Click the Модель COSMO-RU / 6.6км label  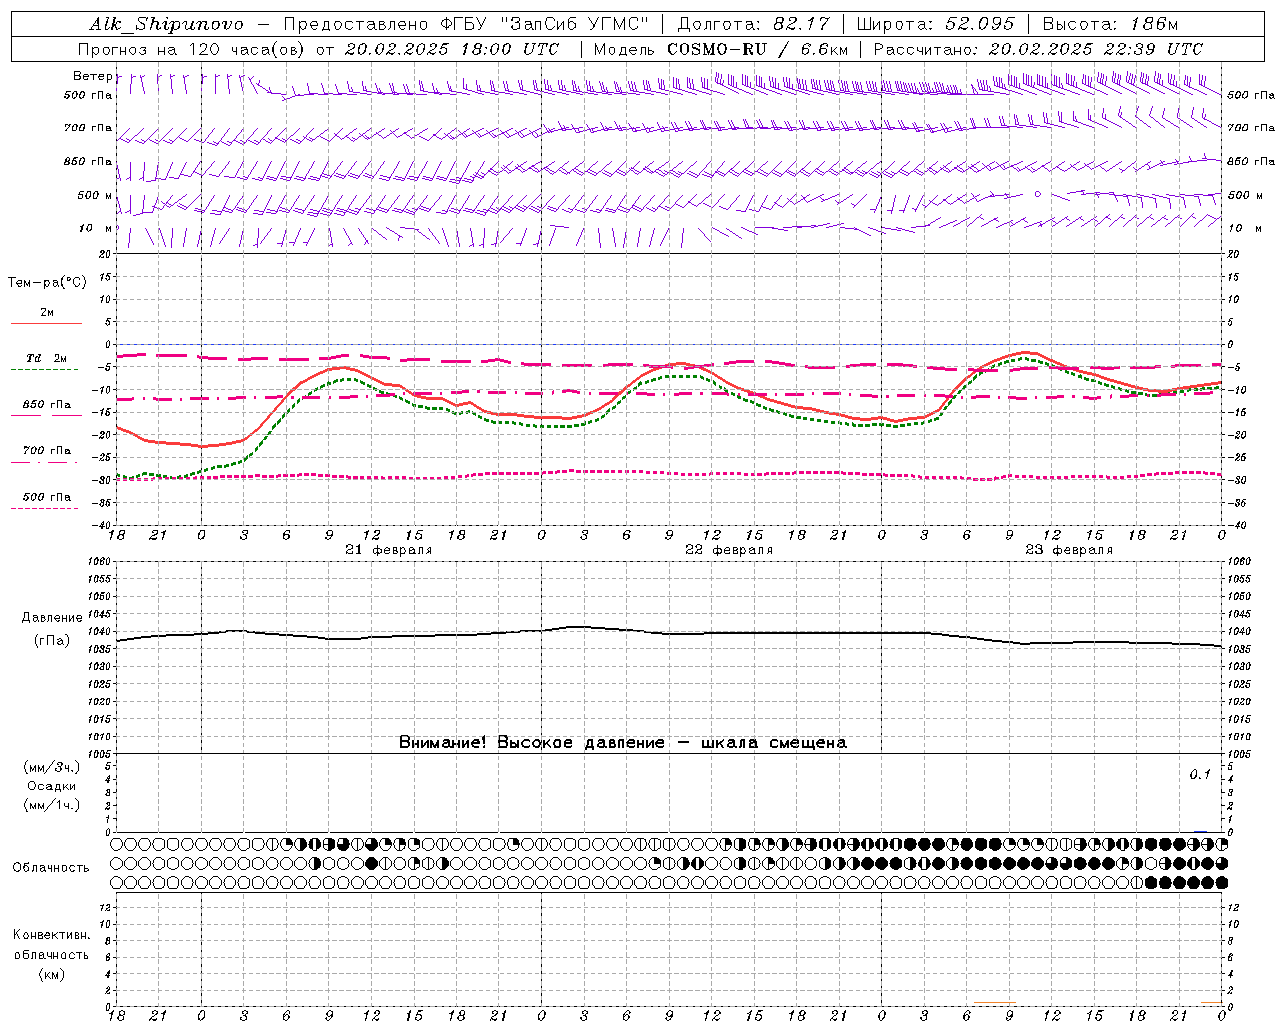(x=720, y=49)
